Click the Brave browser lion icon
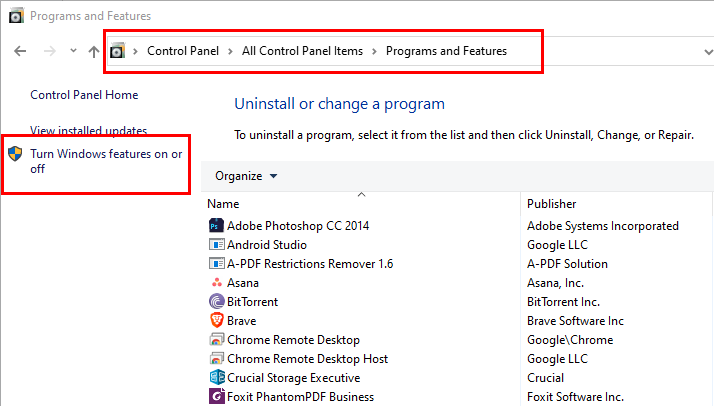Screen dimensions: 714x406 tap(216, 321)
